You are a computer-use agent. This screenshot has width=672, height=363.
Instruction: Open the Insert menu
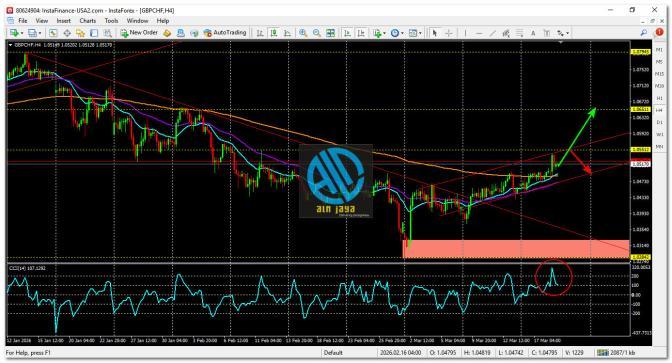pyautogui.click(x=63, y=21)
